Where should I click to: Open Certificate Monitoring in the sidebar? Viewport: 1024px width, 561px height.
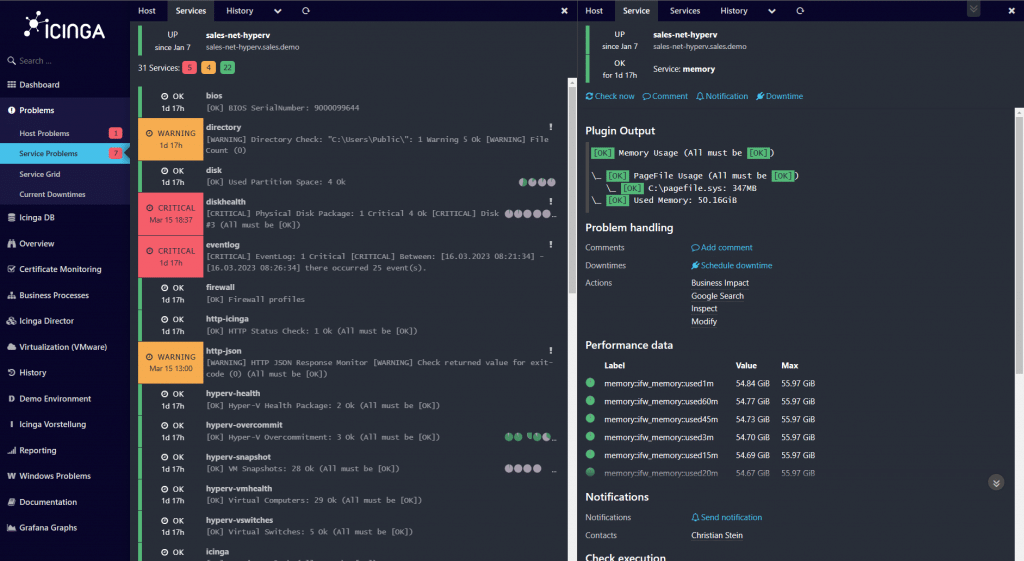(x=60, y=269)
